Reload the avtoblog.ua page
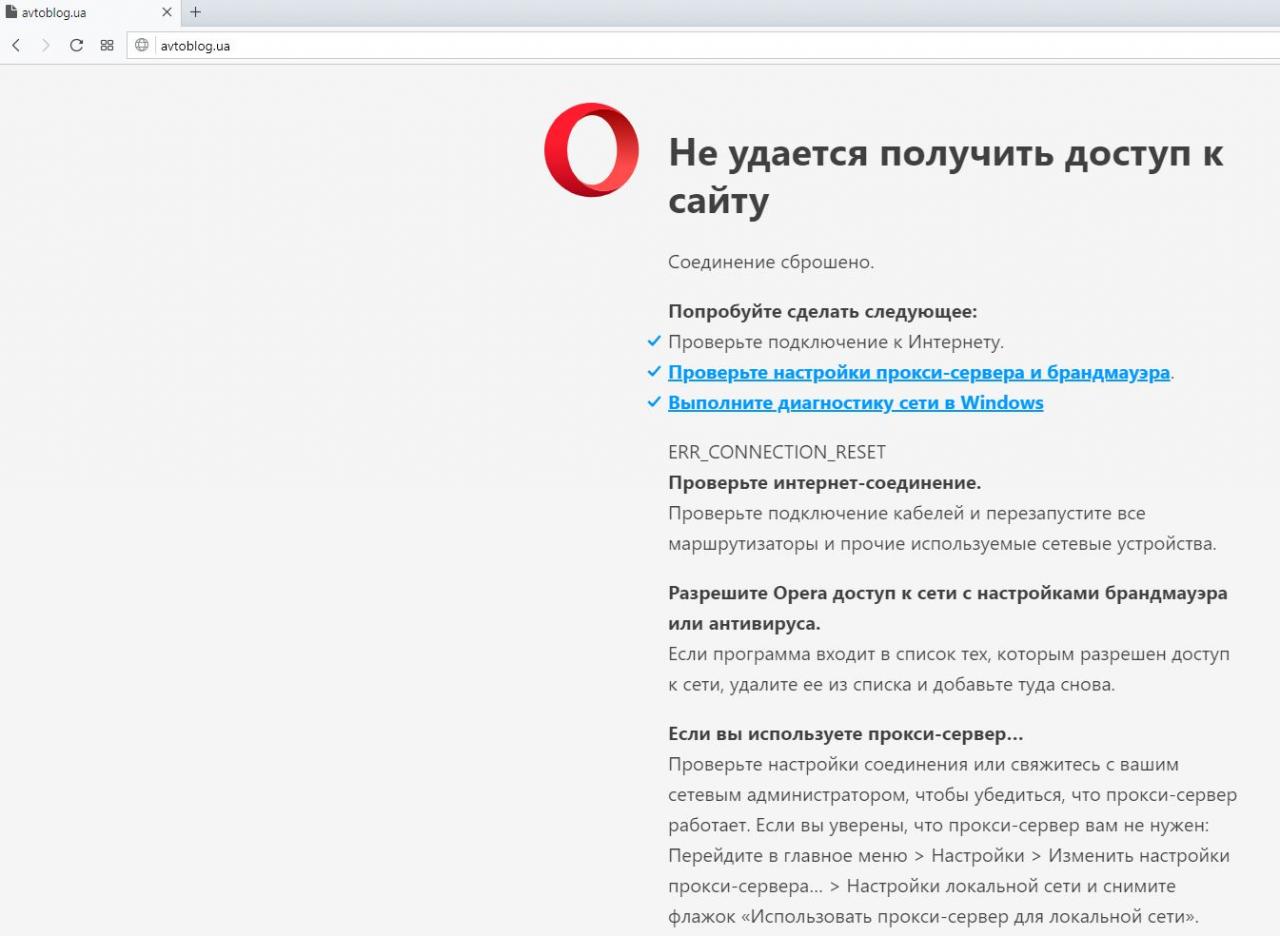The width and height of the screenshot is (1280, 936). click(x=76, y=45)
